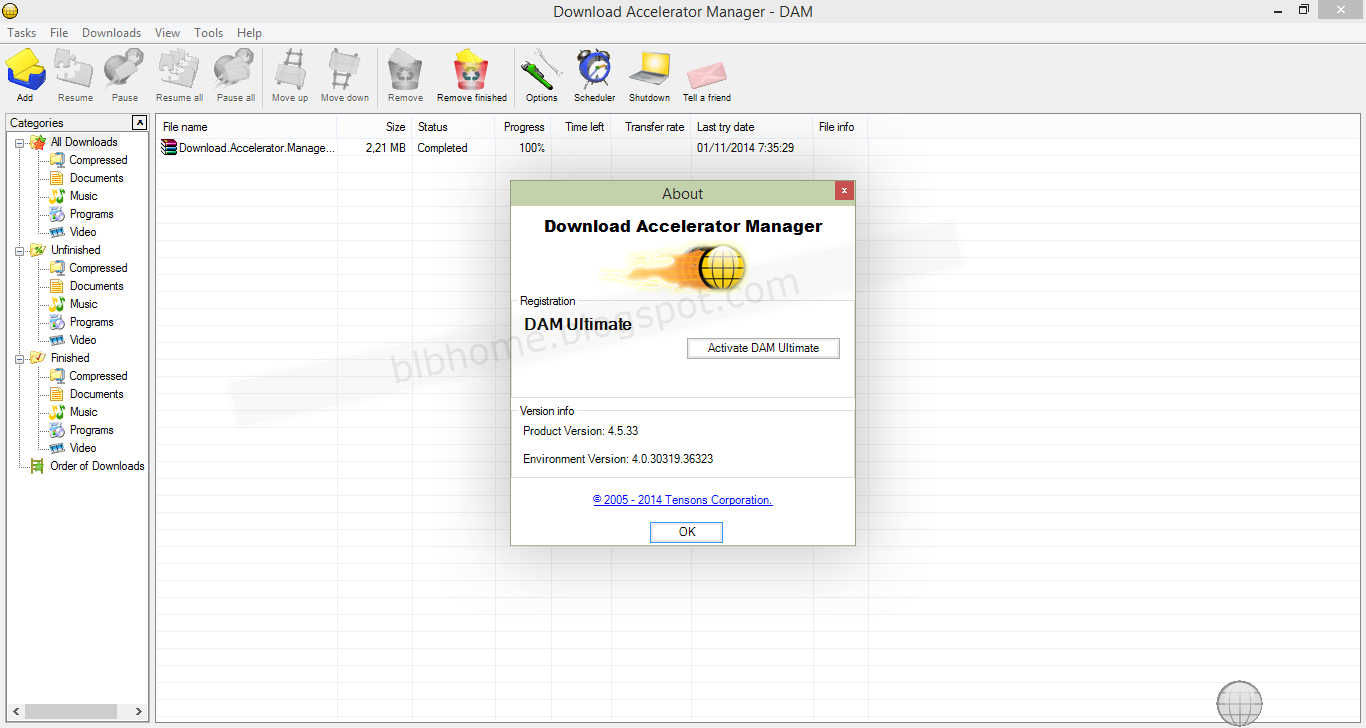Collapse the Categories panel arrow
This screenshot has width=1366, height=728.
(x=139, y=123)
